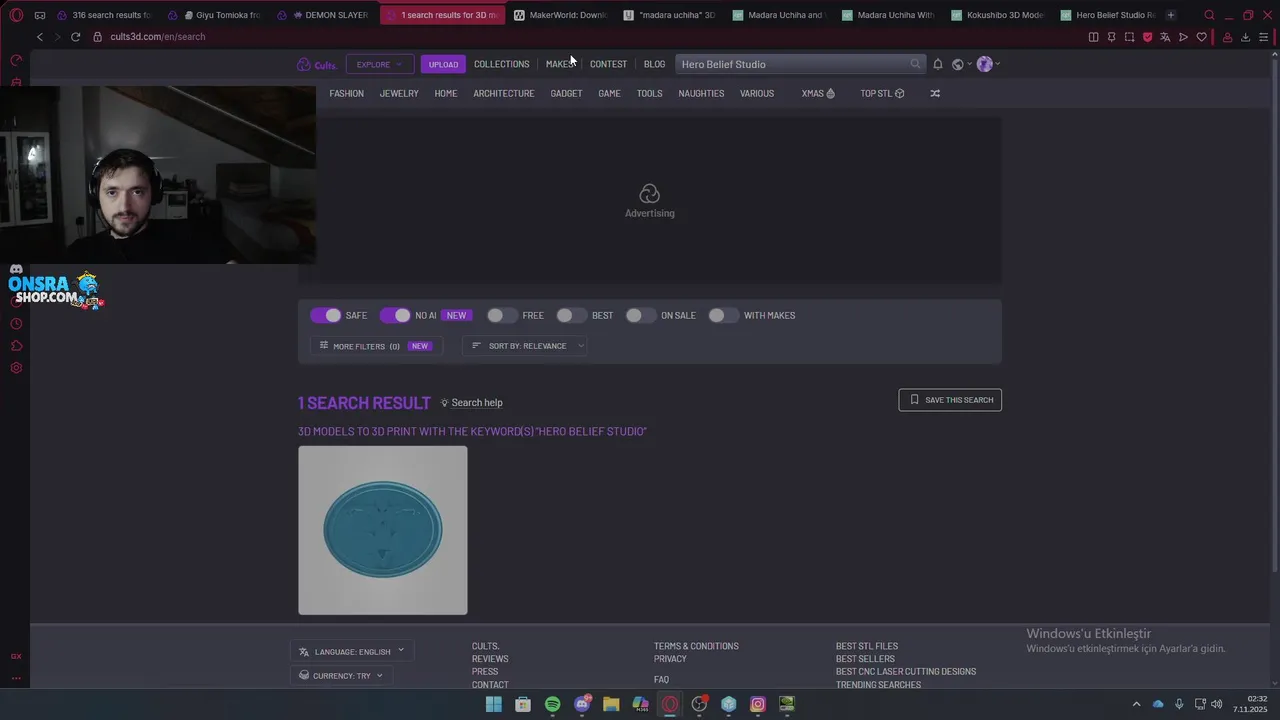Open TERMS & CONDITIONS footer link
The image size is (1280, 720).
696,646
